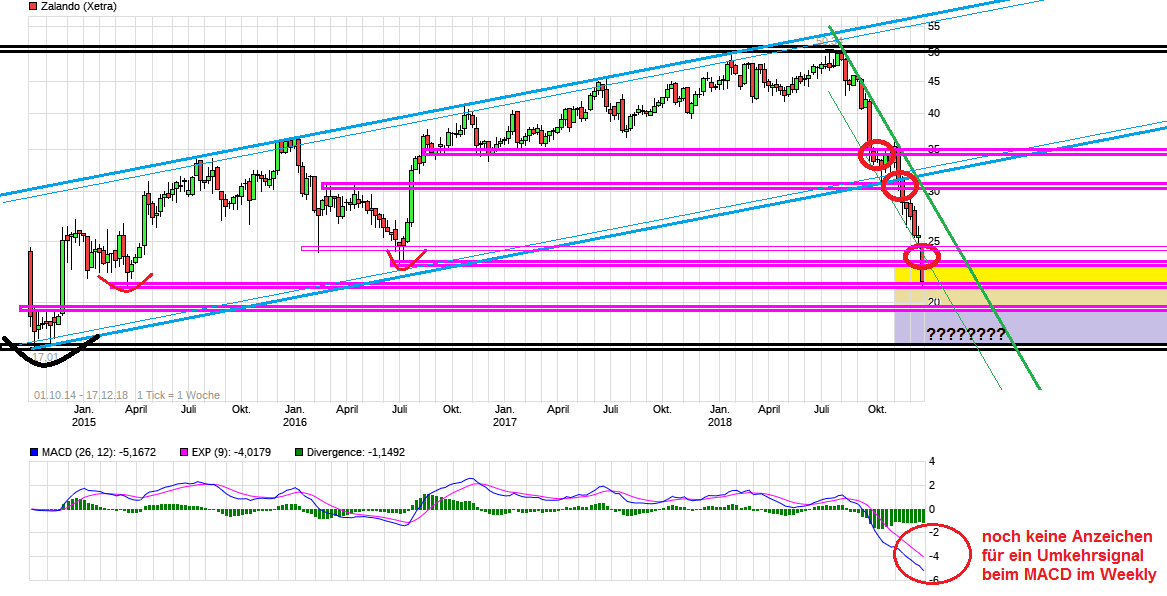Screen dimensions: 1167x596
Task: Click the 'Zalando (Xetra)' chart title
Action: tap(79, 7)
